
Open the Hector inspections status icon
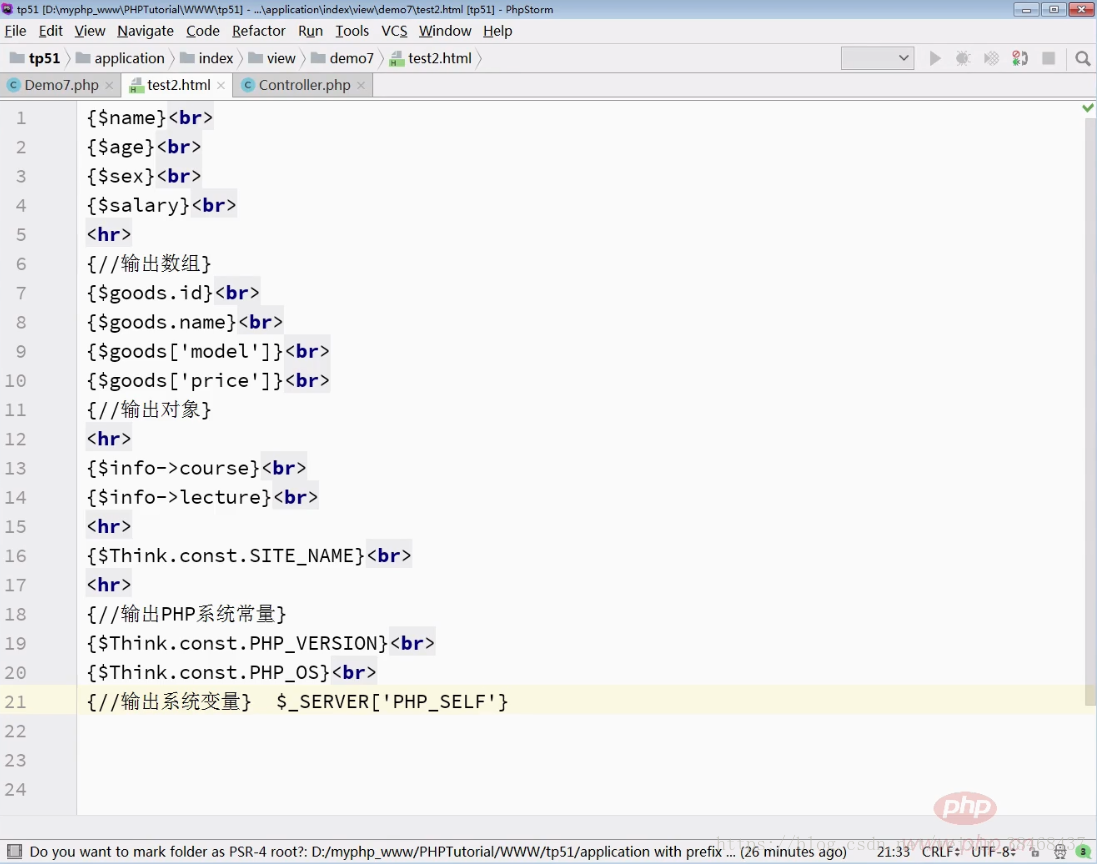(1061, 853)
